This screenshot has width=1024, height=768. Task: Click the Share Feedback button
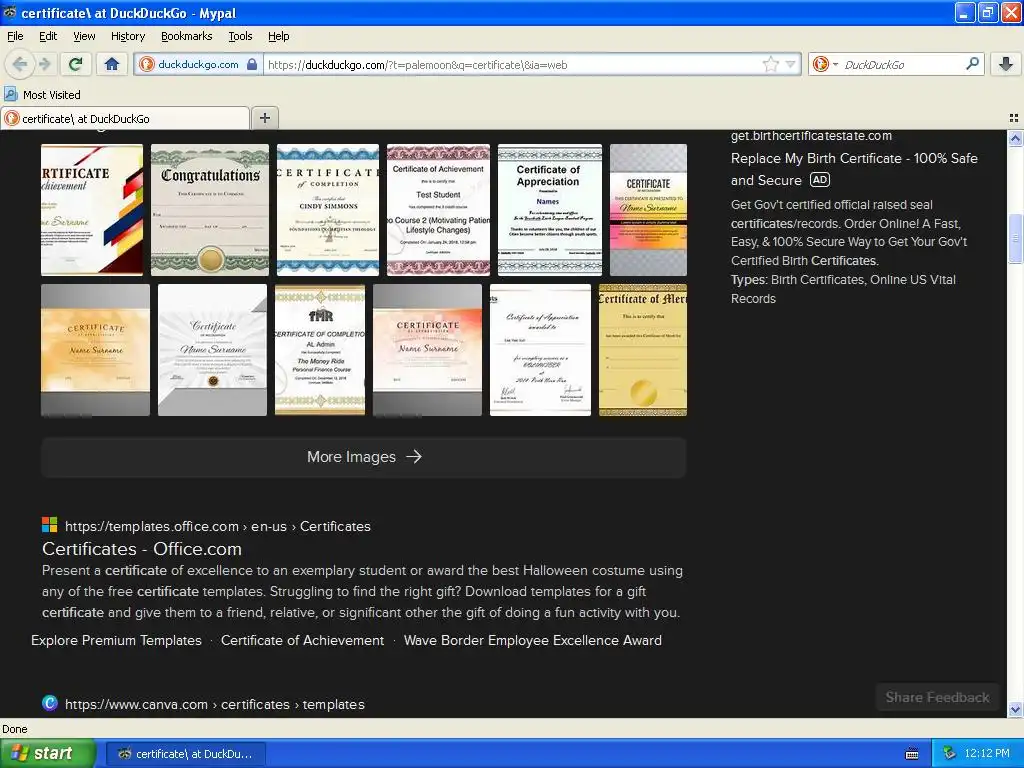[937, 697]
